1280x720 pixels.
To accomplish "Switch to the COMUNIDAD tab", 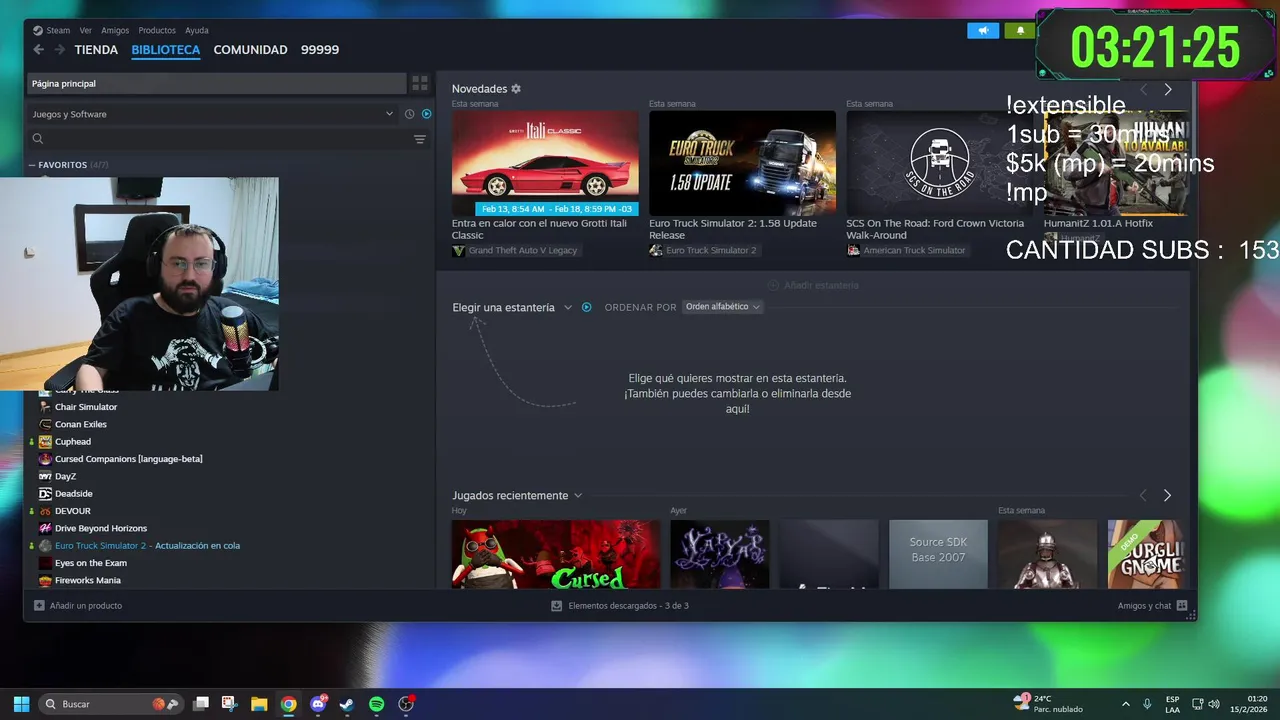I will [x=250, y=50].
